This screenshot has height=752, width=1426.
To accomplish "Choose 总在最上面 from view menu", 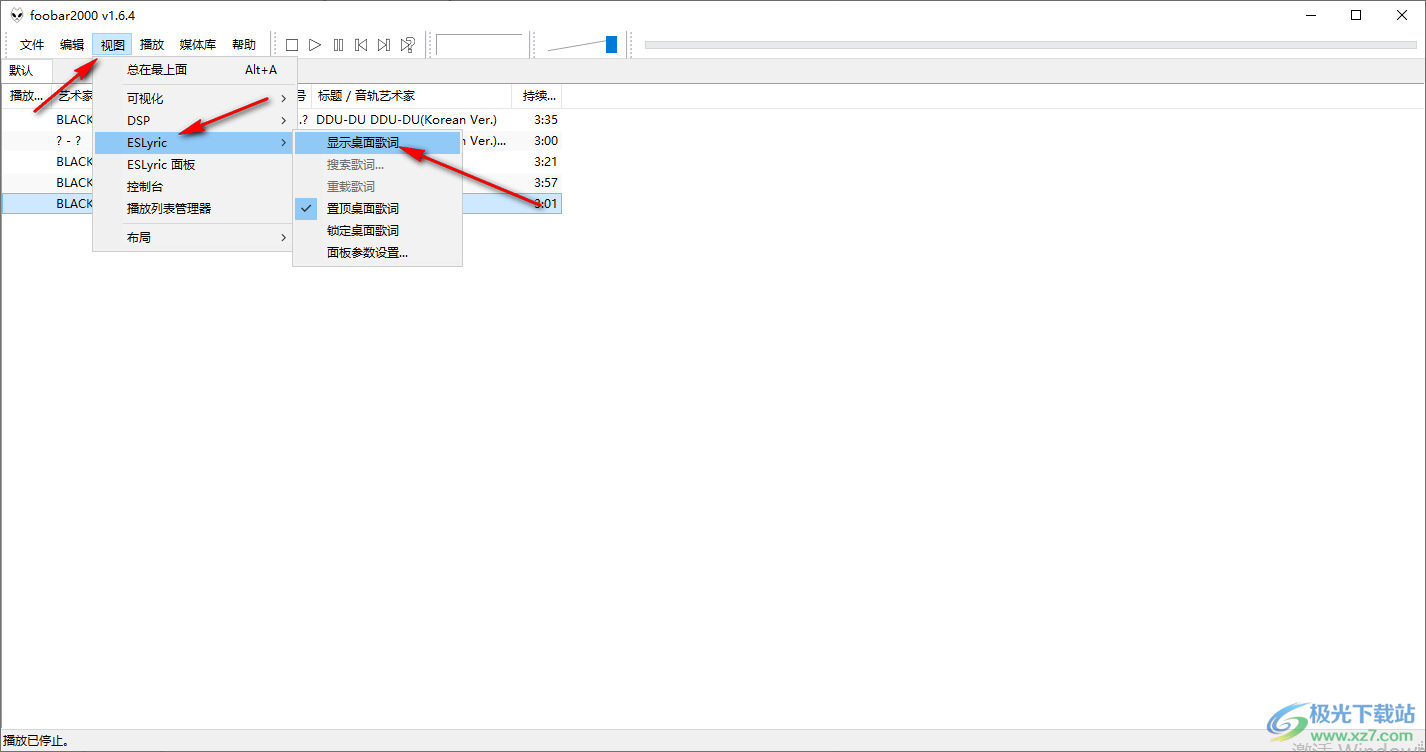I will (x=194, y=70).
